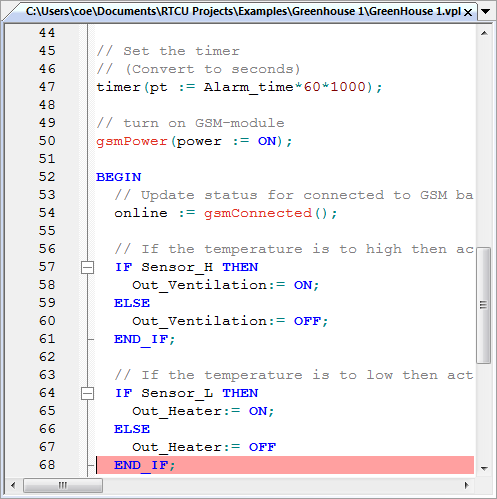Collapse the IF Sensor_L block
This screenshot has width=497, height=499.
(x=87, y=393)
